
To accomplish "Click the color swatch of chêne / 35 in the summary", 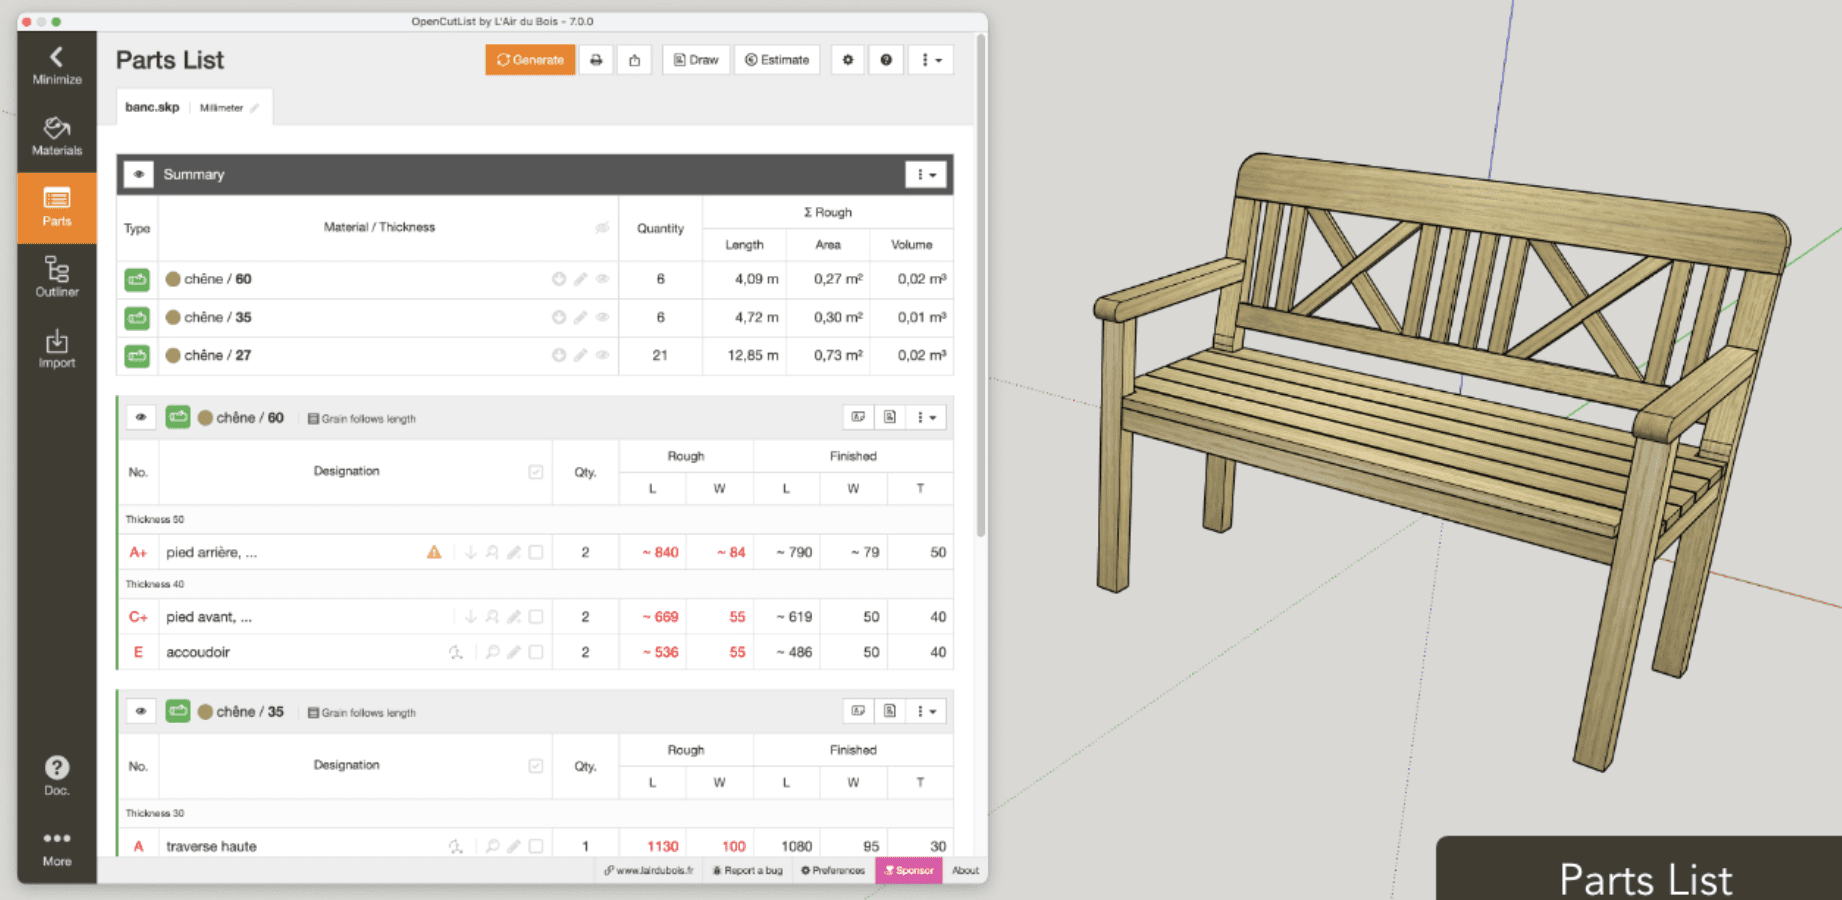I will point(173,317).
